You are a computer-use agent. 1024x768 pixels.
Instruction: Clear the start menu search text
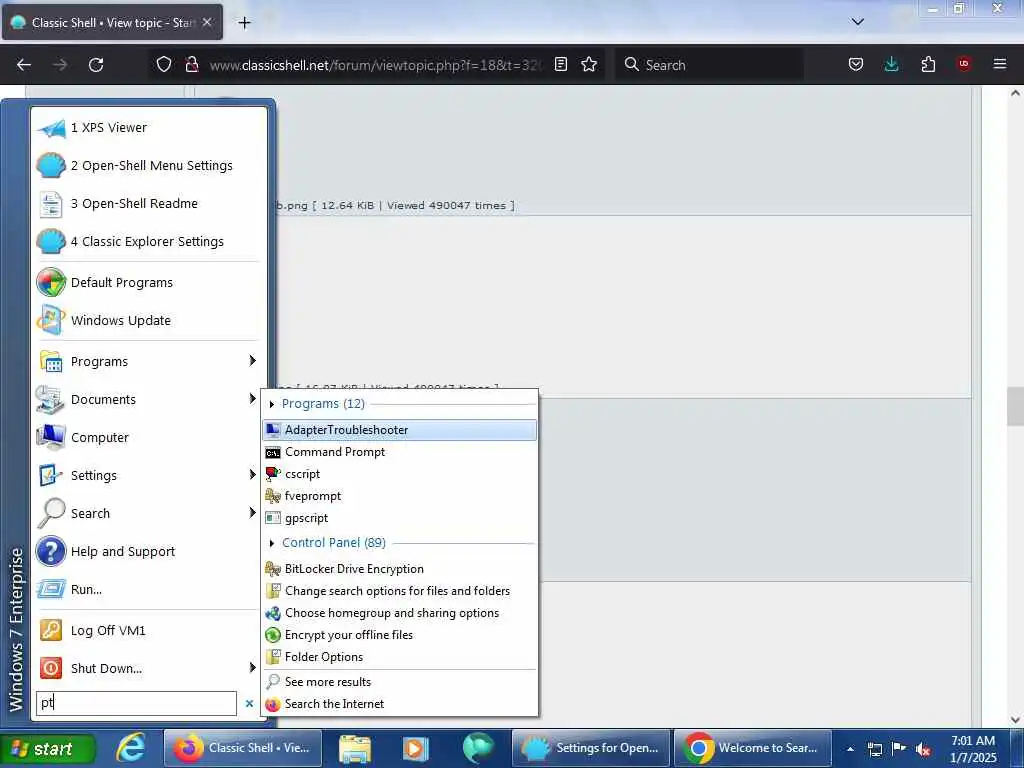point(249,703)
